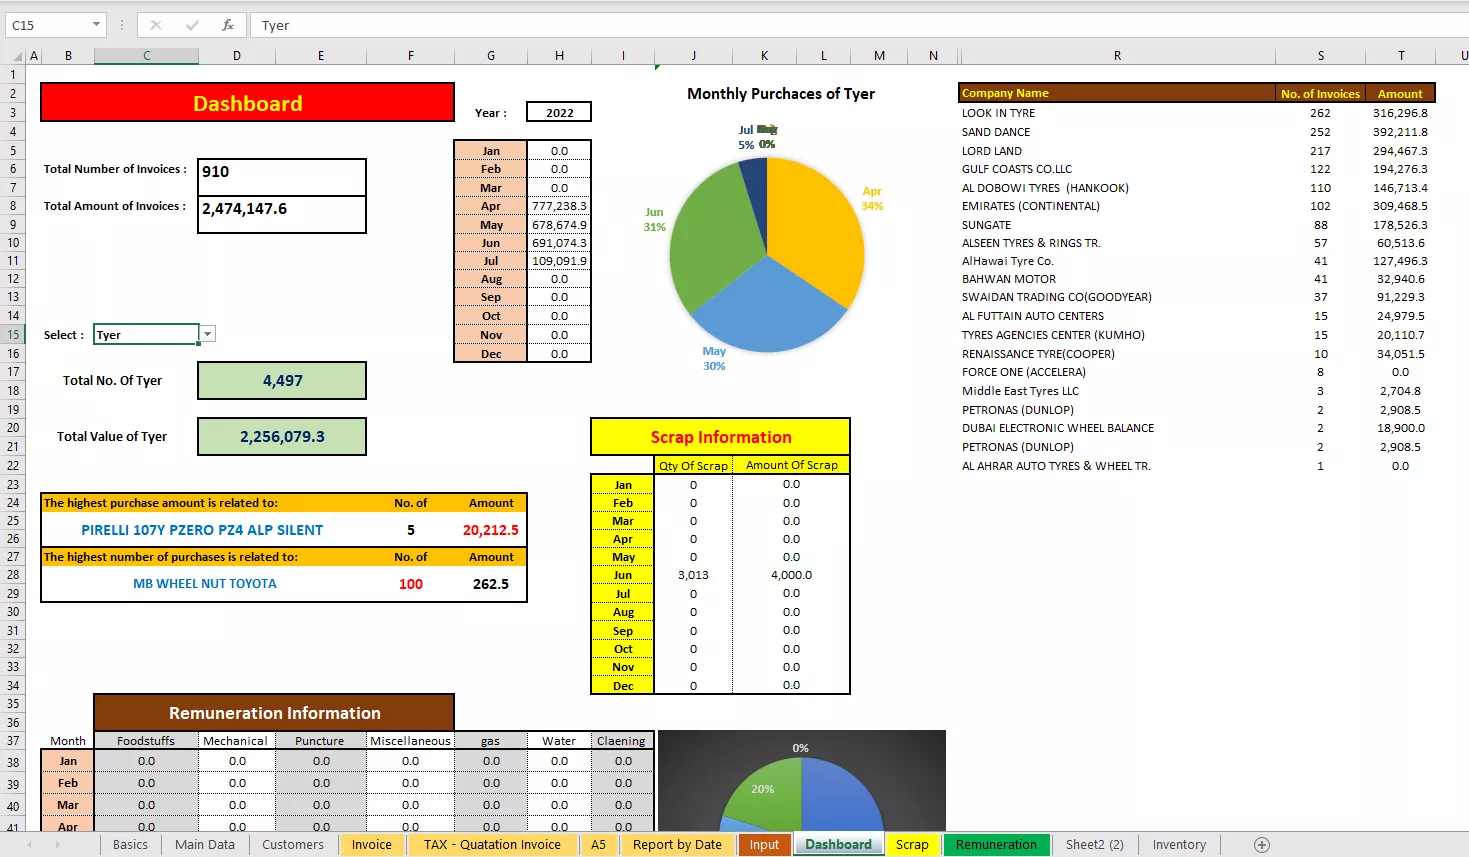
Task: Click the Scrap Information header
Action: click(x=720, y=437)
